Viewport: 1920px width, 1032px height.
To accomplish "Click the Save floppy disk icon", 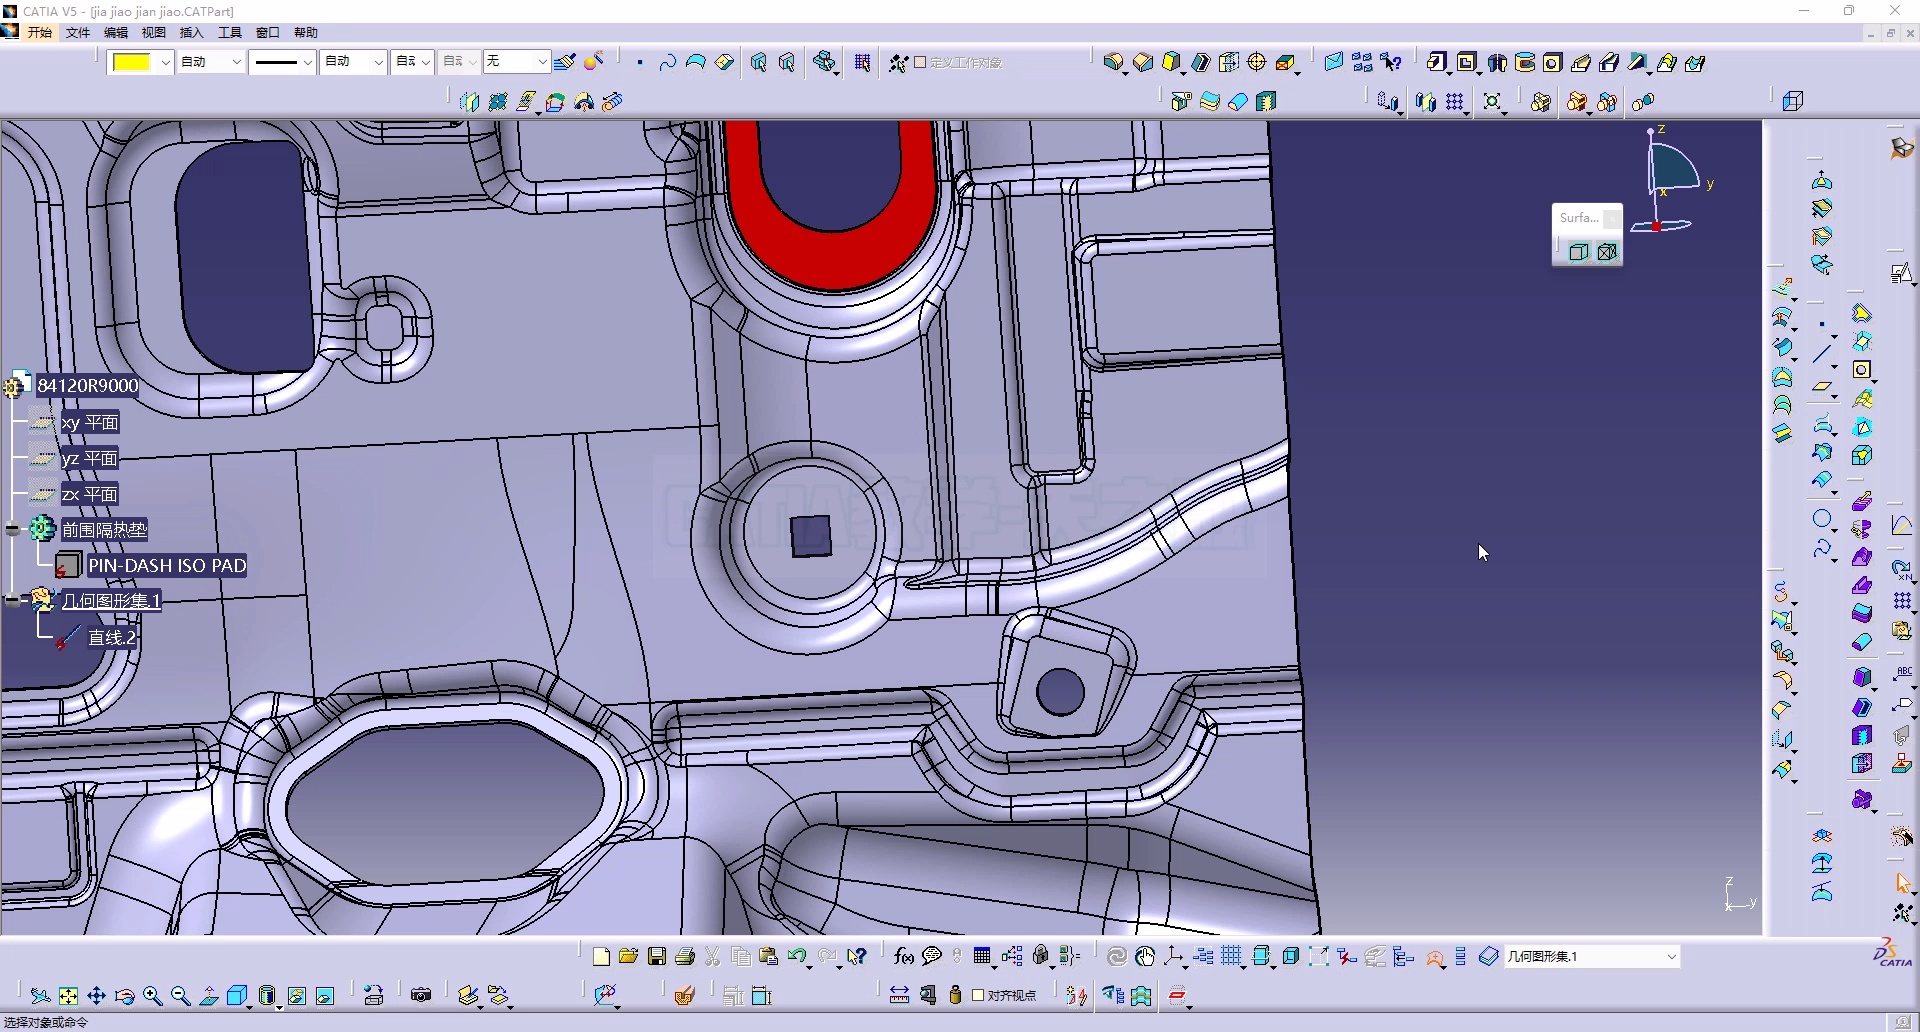I will pos(657,957).
